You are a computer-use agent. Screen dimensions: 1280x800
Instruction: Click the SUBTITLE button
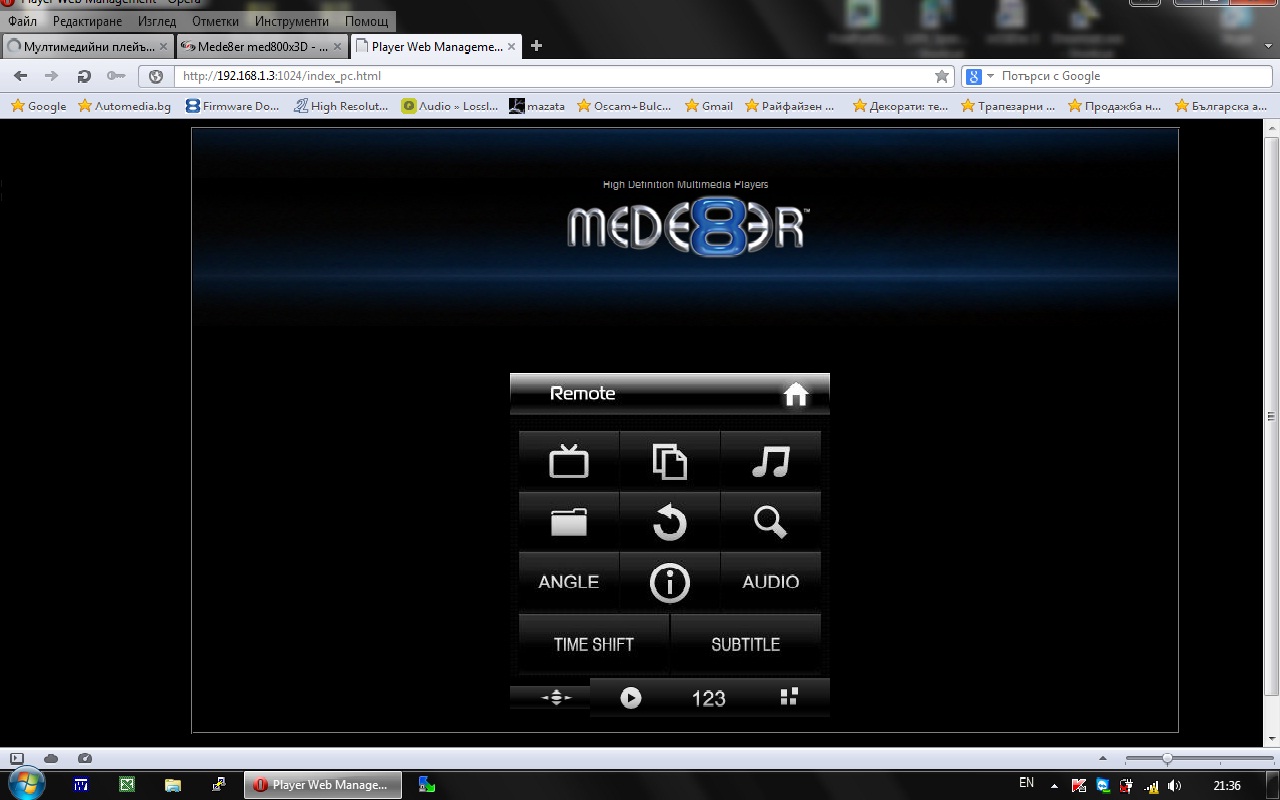click(x=746, y=644)
